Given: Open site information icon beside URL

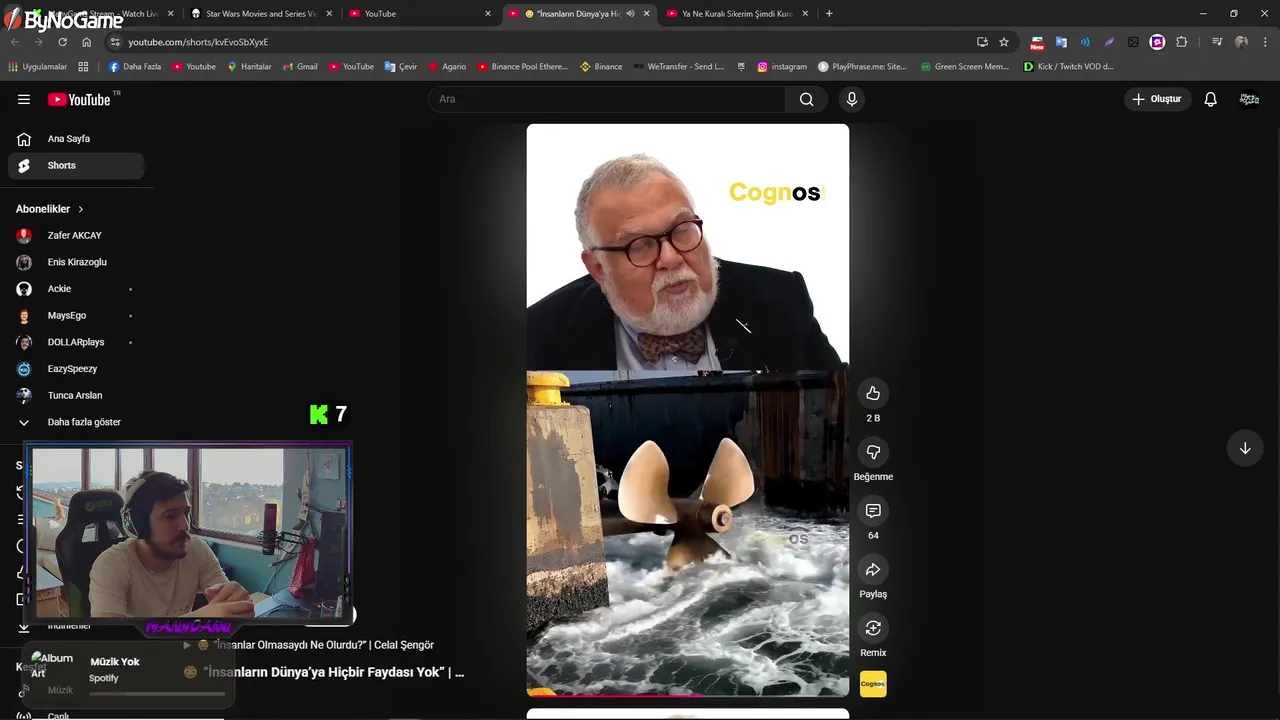Looking at the screenshot, I should coord(115,42).
